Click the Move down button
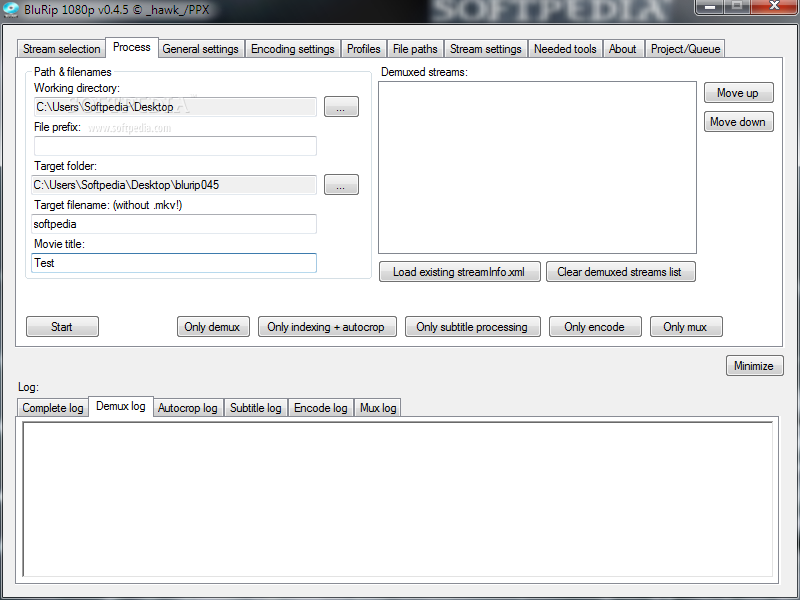Viewport: 800px width, 600px height. click(x=739, y=122)
